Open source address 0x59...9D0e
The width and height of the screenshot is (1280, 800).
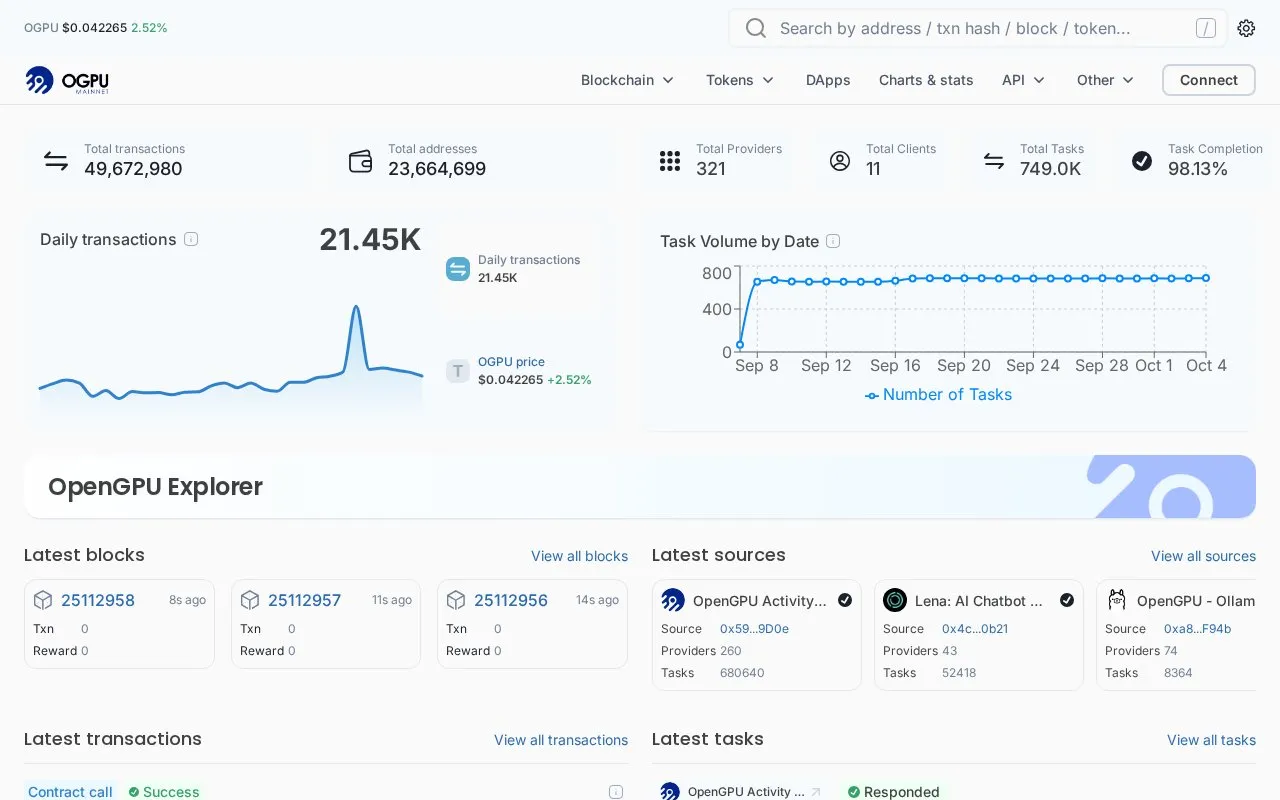(754, 629)
